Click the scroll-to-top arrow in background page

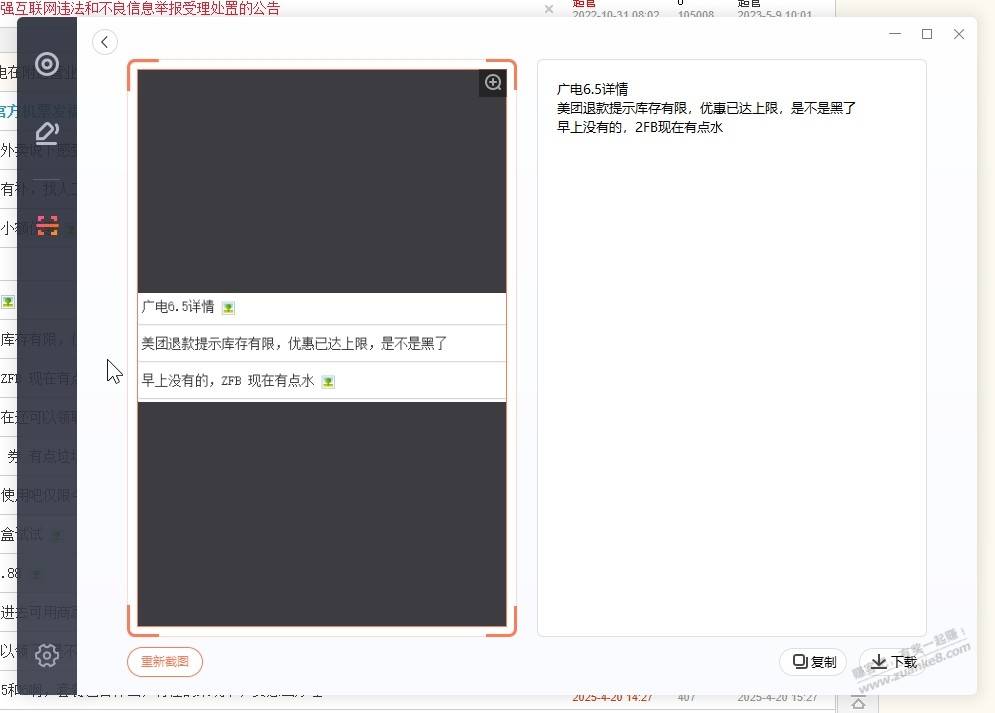(858, 703)
